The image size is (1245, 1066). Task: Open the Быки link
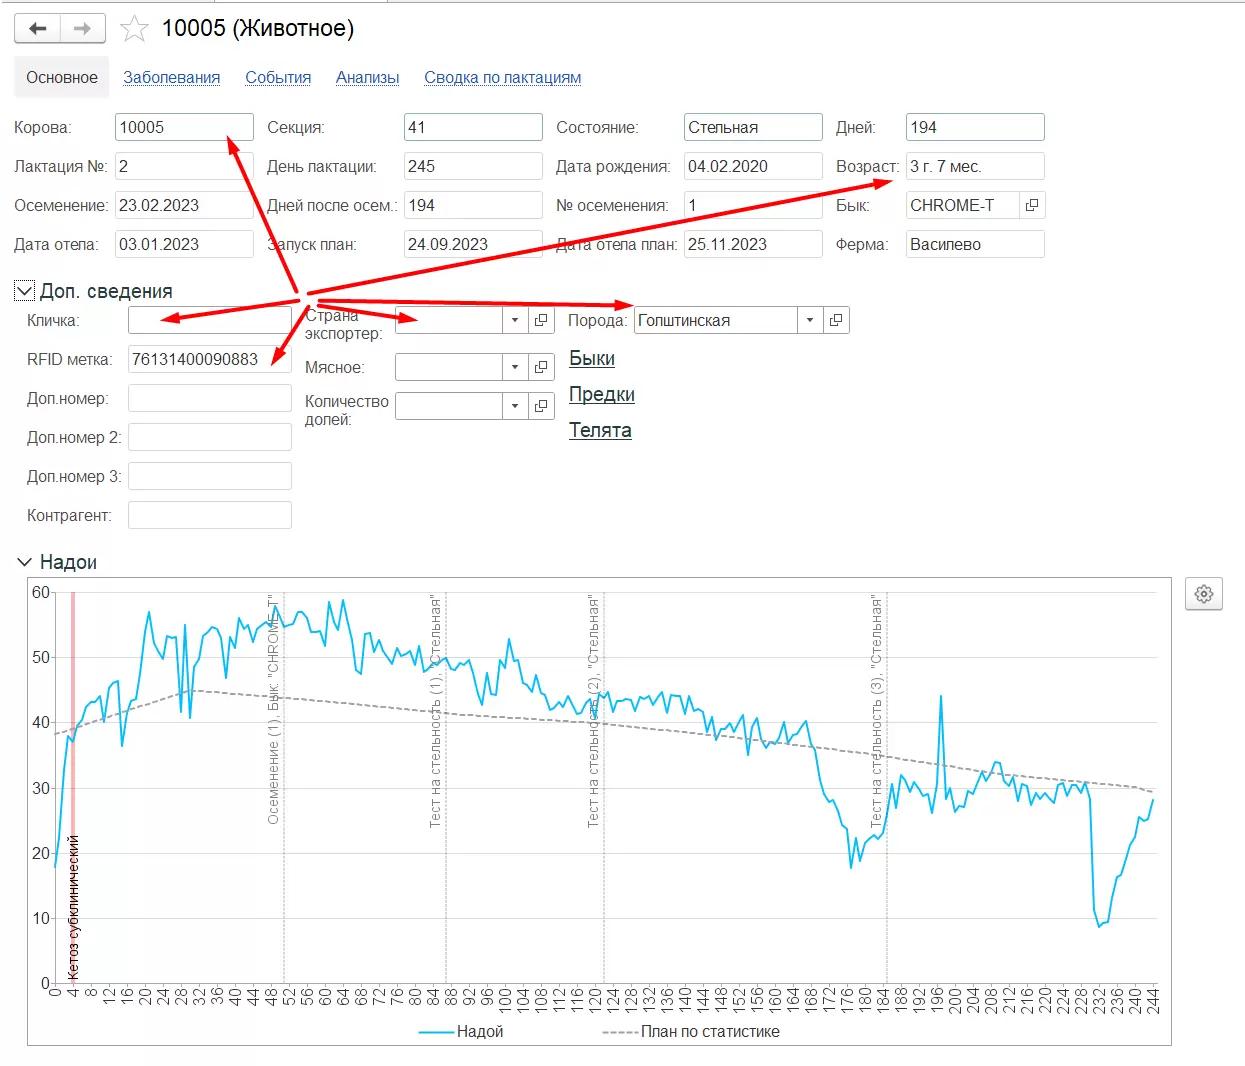(x=592, y=358)
